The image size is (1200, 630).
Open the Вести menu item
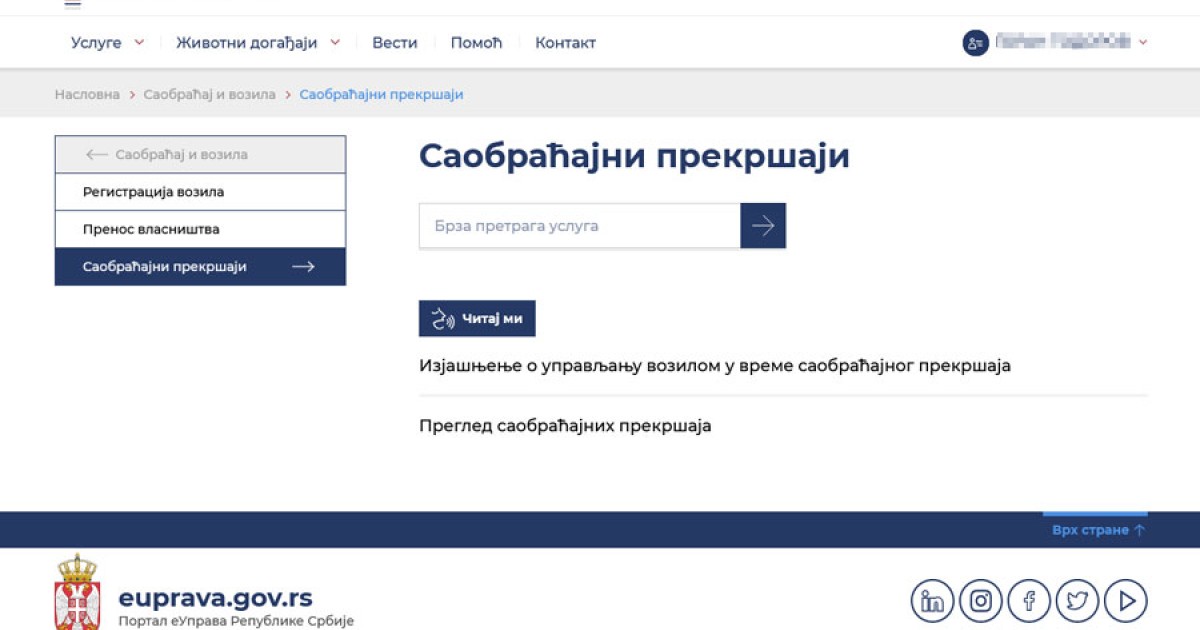point(394,43)
